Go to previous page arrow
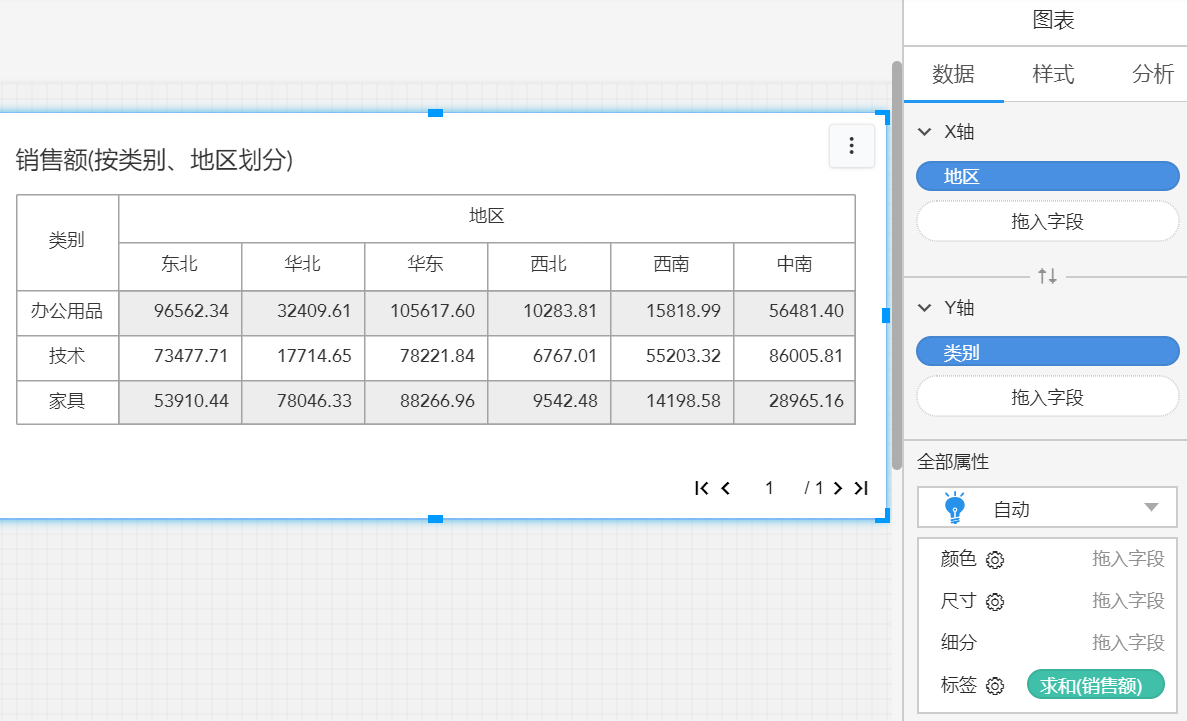The height and width of the screenshot is (721, 1187). click(726, 488)
